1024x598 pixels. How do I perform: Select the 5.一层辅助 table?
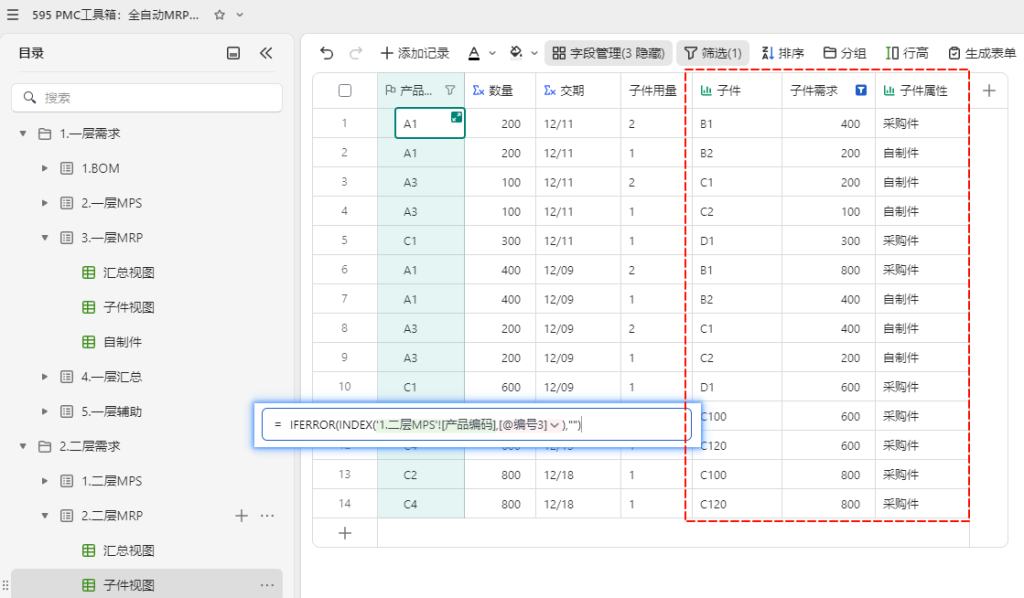click(112, 411)
